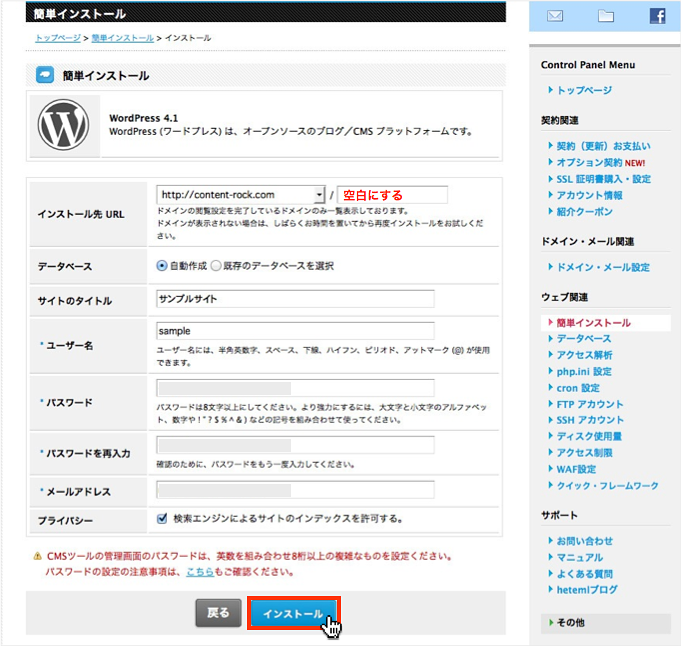Open the install URL domain dropdown
681x646 pixels.
tap(241, 195)
